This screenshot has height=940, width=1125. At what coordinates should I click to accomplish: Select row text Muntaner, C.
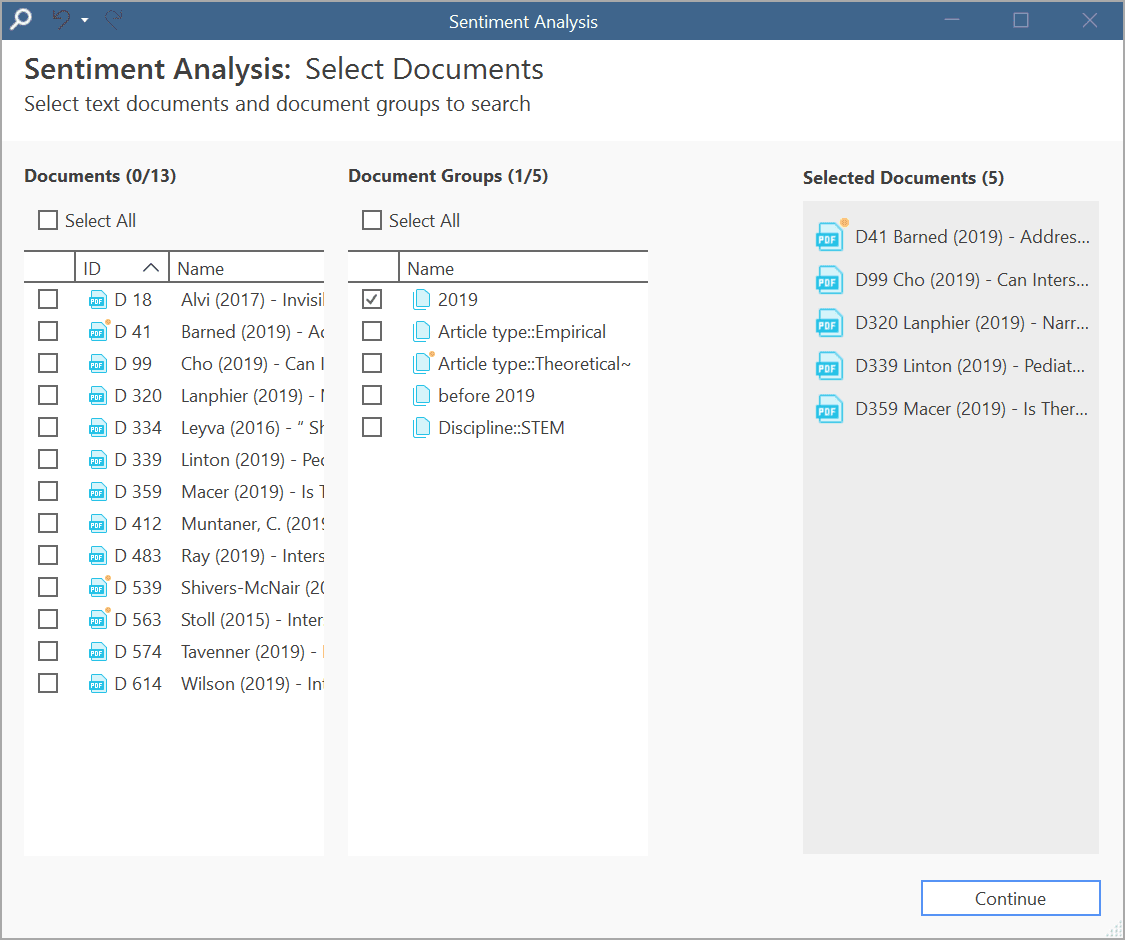click(x=230, y=524)
